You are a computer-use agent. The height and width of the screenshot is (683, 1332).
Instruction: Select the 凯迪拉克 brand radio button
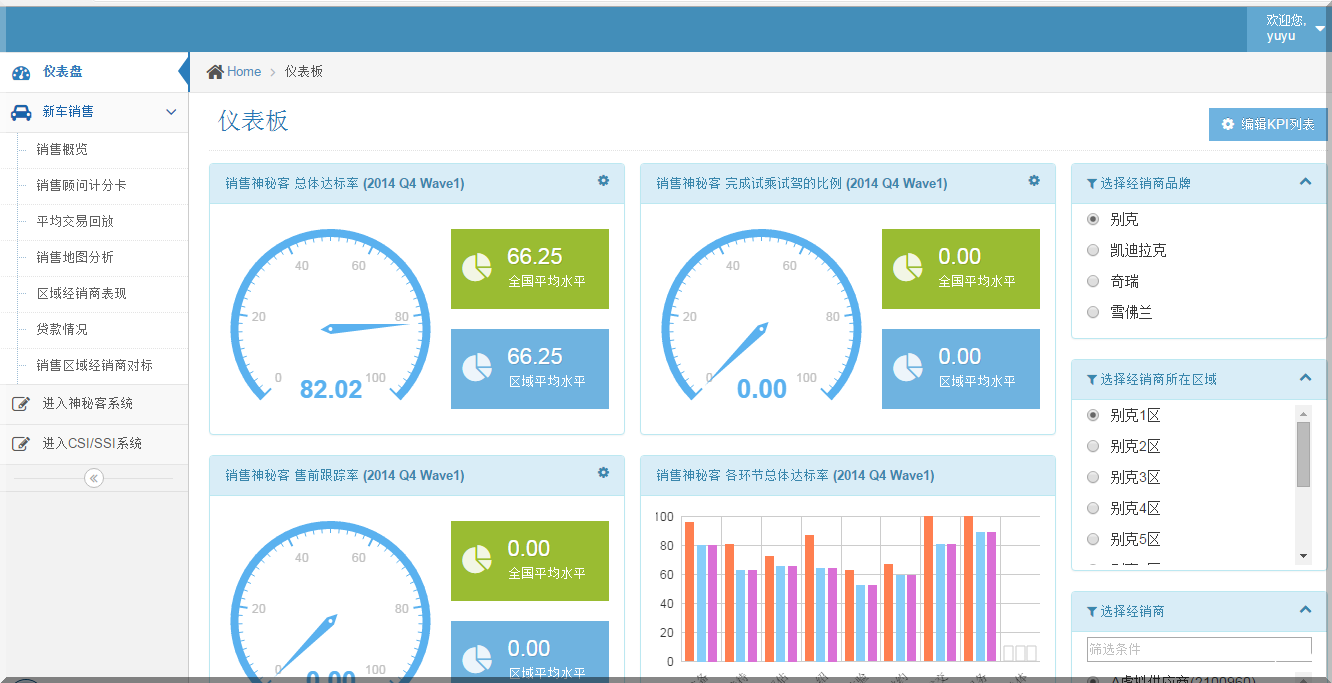(1093, 251)
